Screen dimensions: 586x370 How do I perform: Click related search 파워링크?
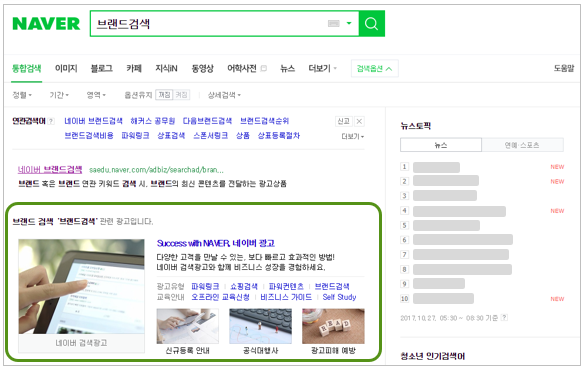click(135, 135)
